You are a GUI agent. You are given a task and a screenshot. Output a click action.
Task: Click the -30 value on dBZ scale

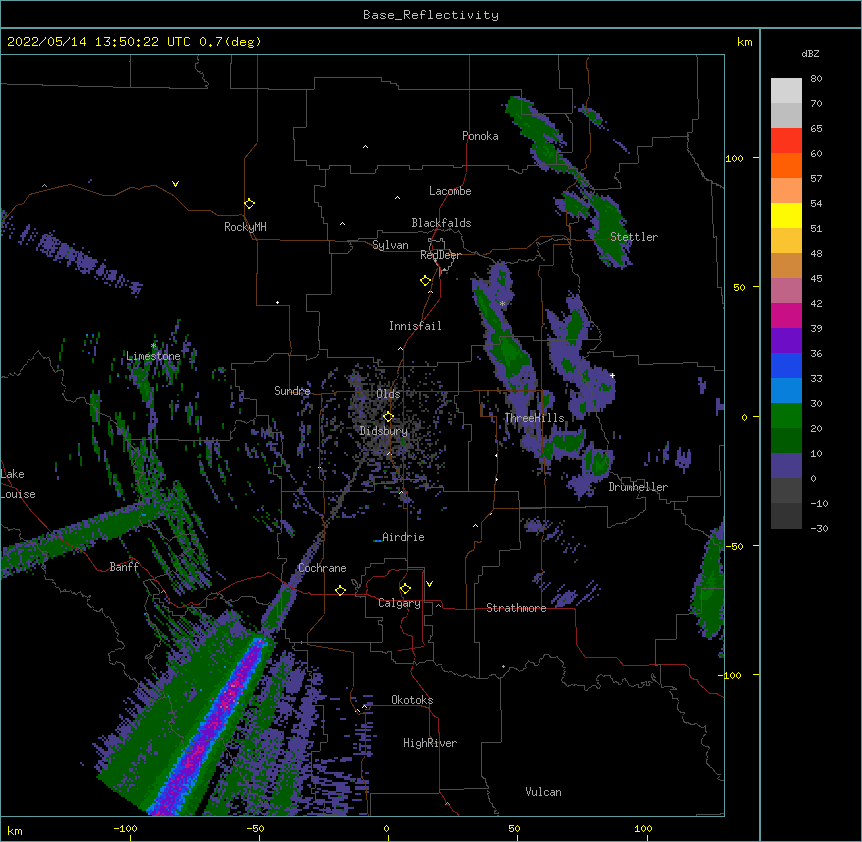point(820,529)
